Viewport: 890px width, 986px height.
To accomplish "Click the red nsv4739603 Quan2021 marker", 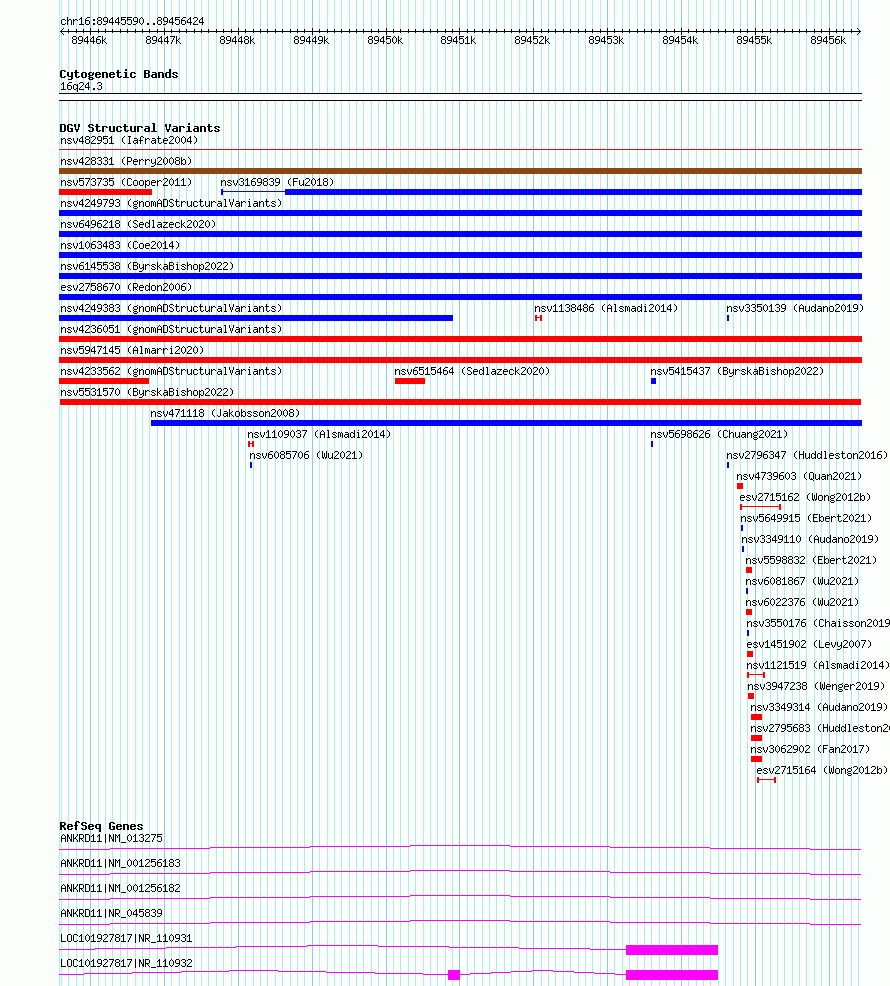I will (x=740, y=486).
